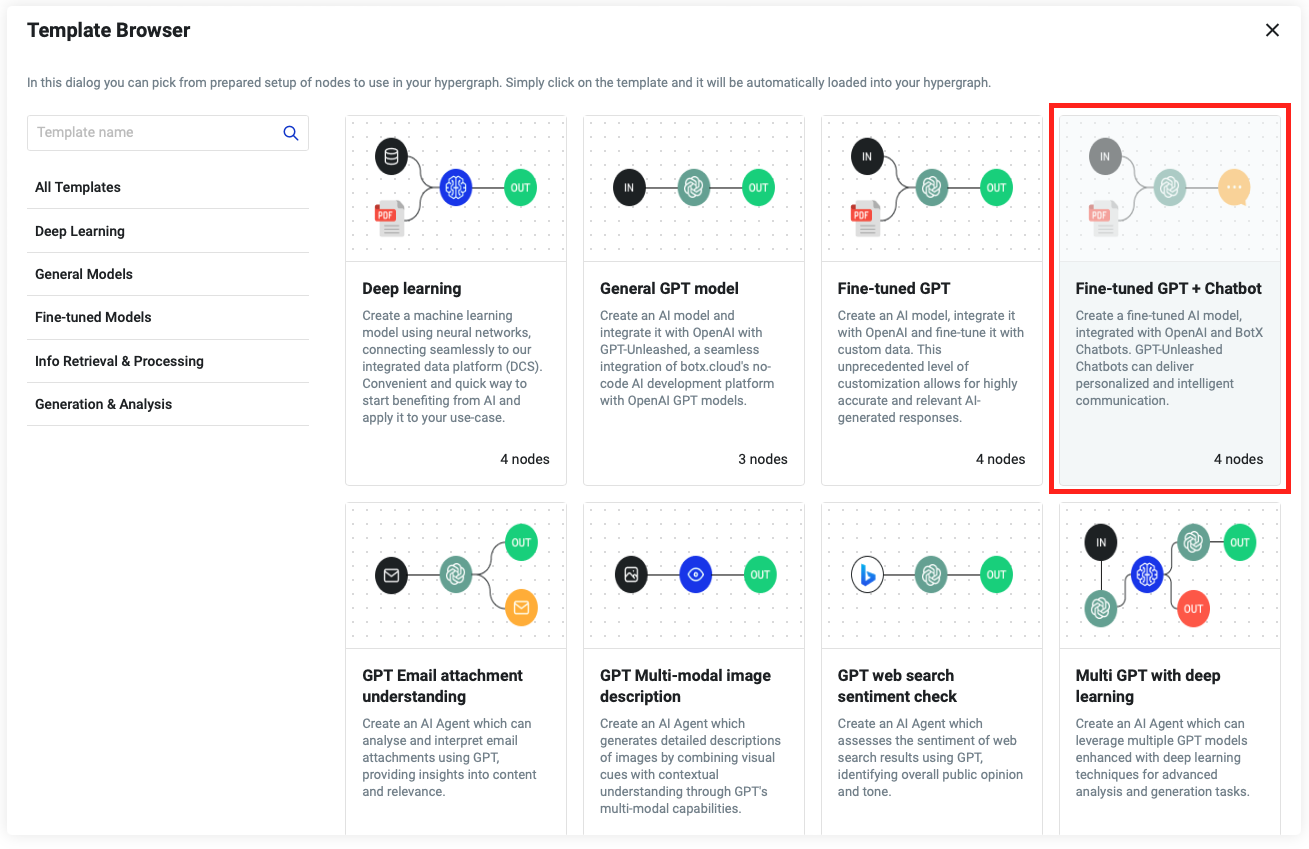Close the Template Browser dialog
Viewport: 1309px width, 849px height.
[1272, 30]
